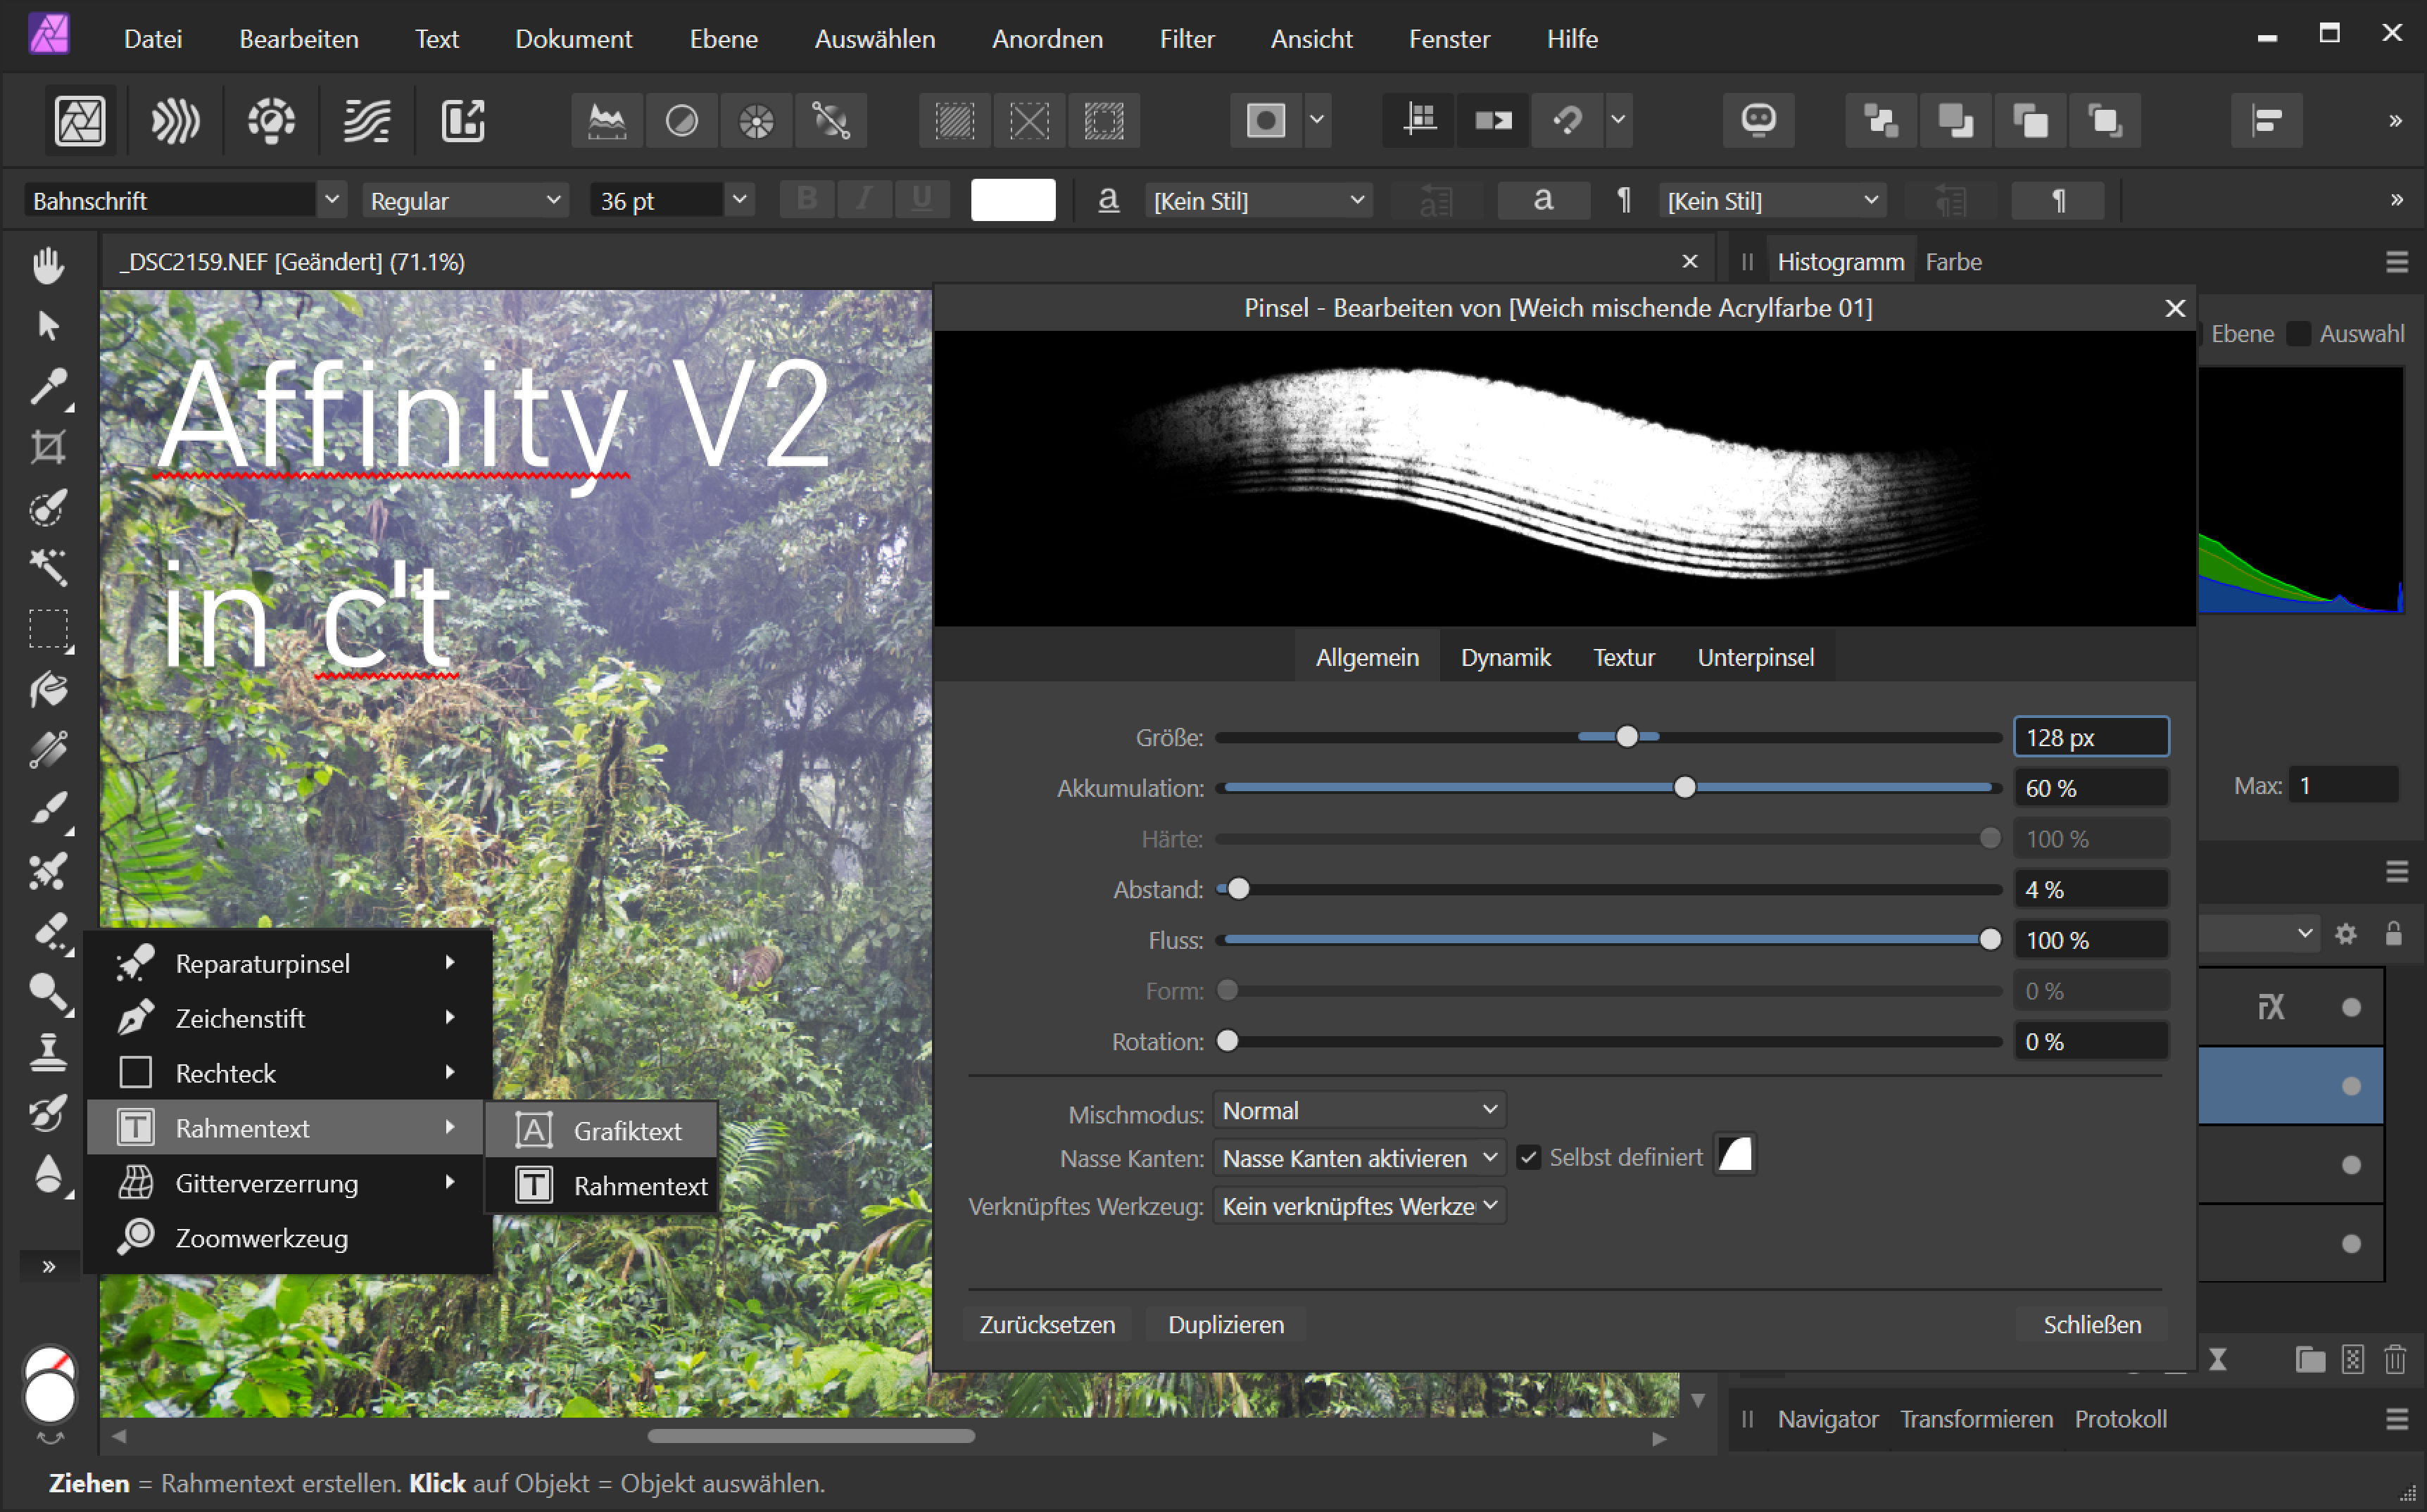Open the Filter menu
Viewport: 2427px width, 1512px height.
click(1187, 39)
